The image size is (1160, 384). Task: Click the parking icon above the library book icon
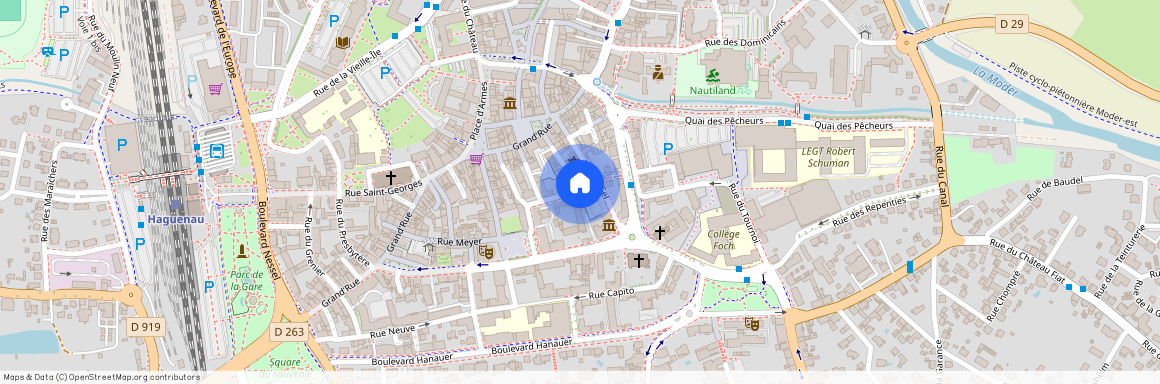334,20
